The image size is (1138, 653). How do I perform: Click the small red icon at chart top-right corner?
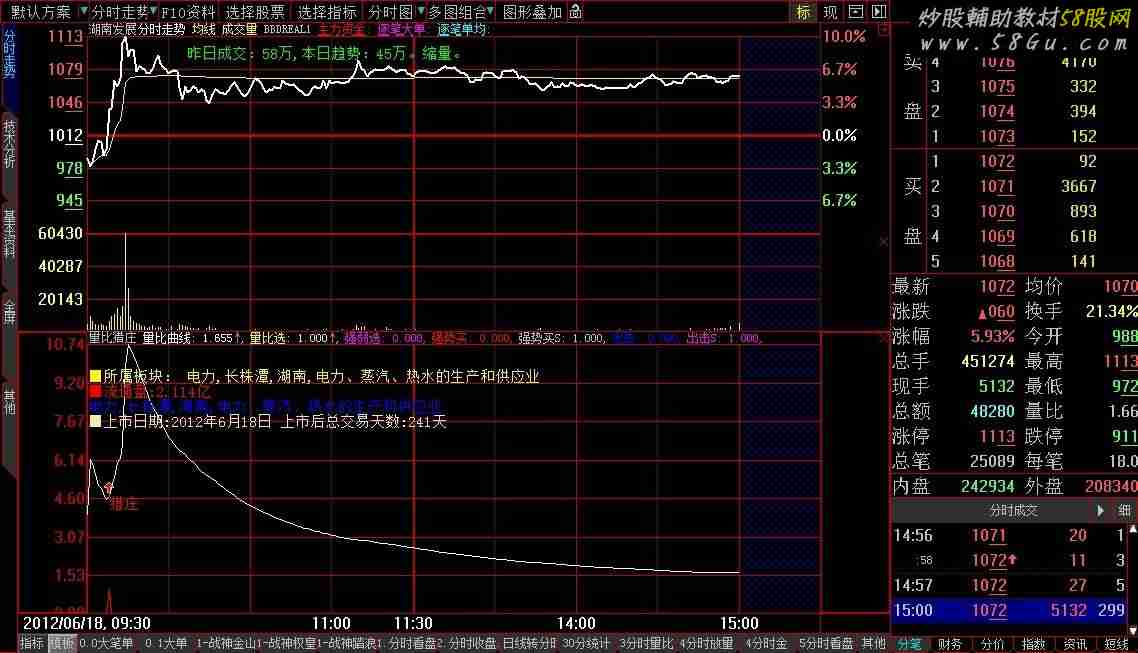[883, 30]
